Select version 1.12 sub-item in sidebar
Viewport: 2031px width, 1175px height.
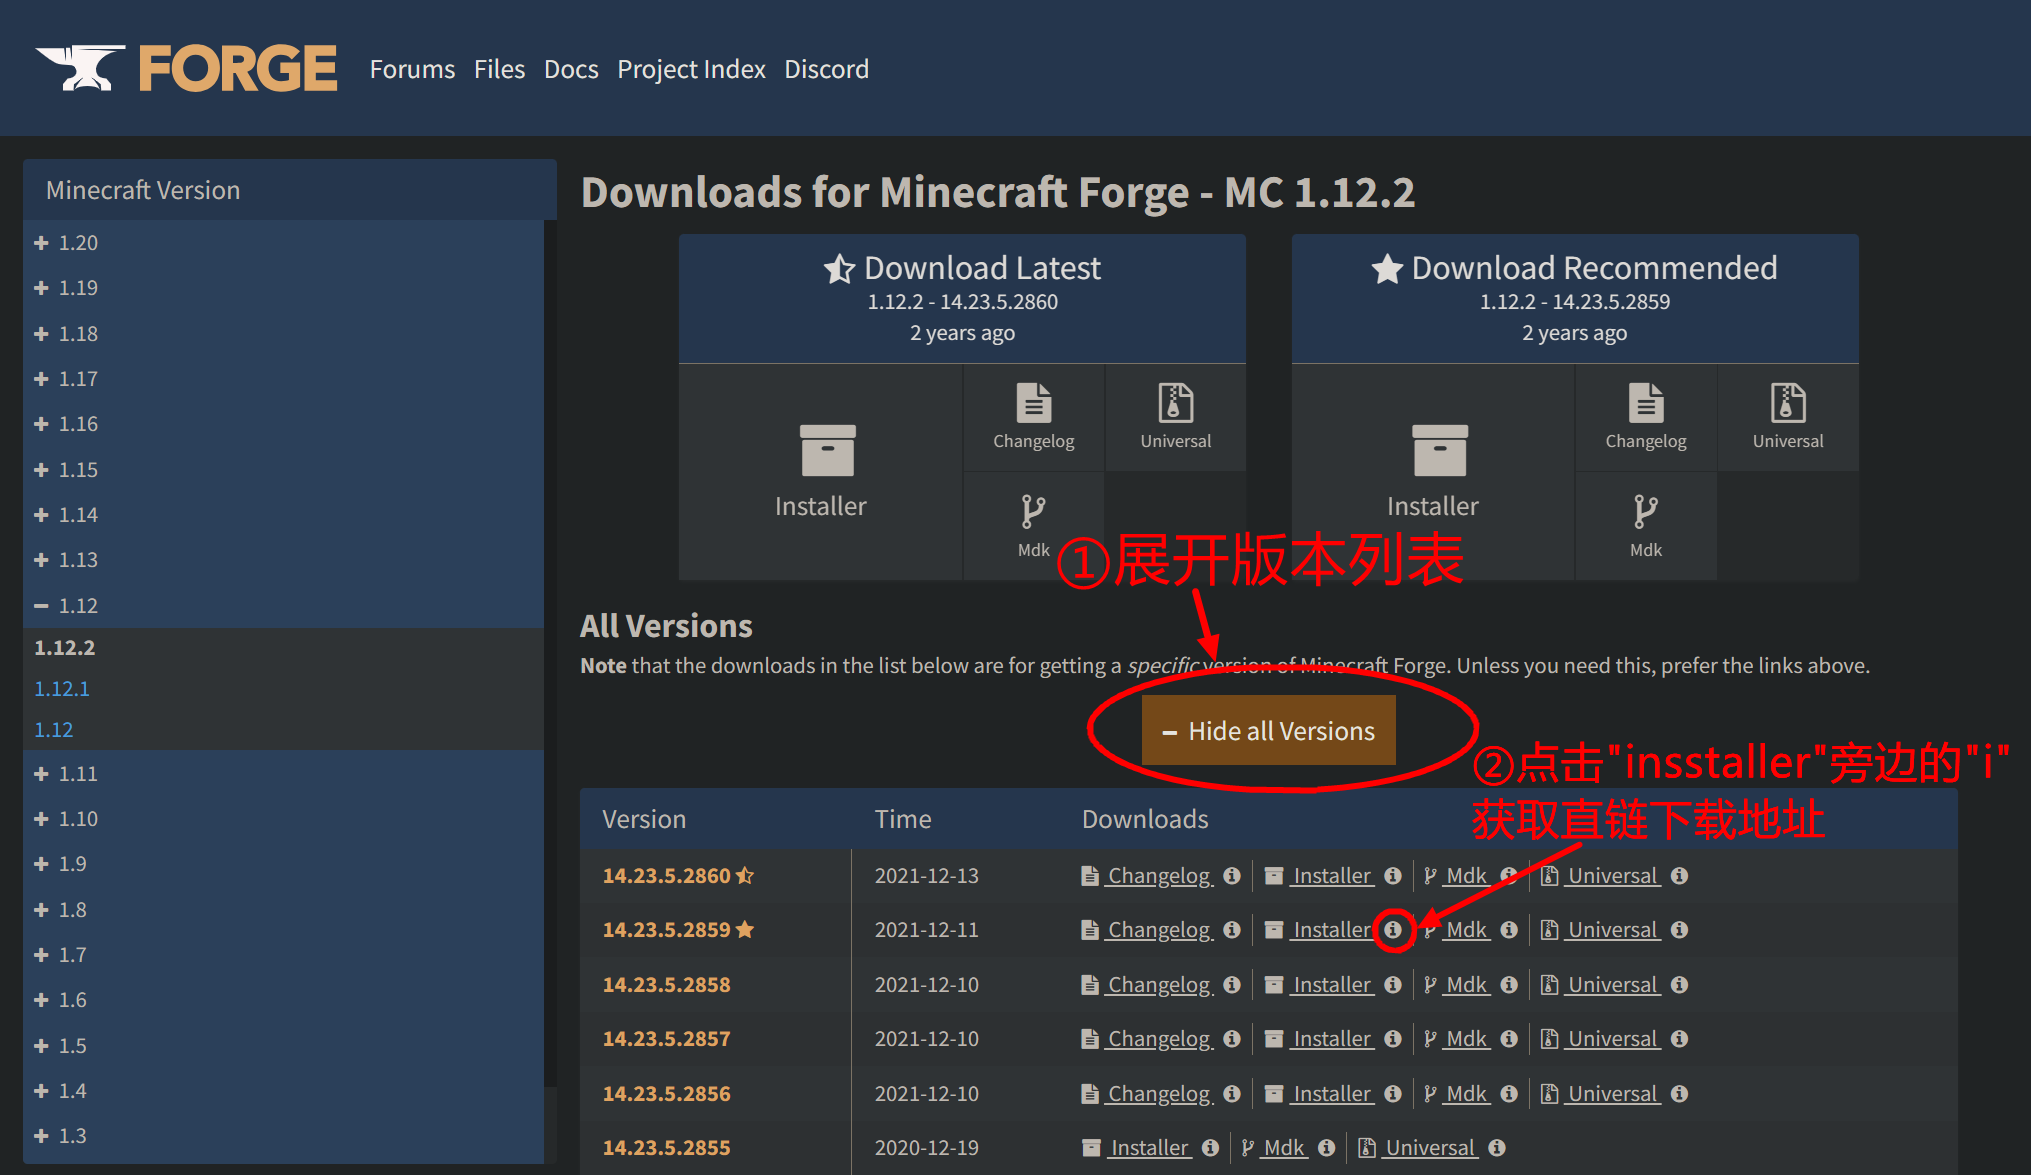(x=54, y=730)
